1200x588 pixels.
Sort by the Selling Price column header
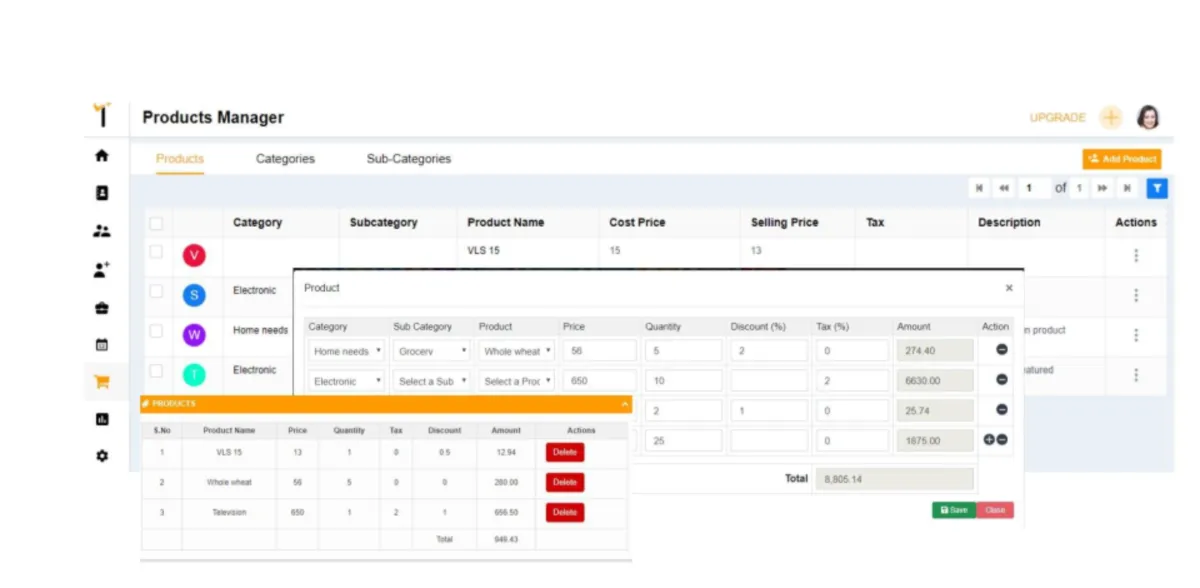pyautogui.click(x=785, y=223)
